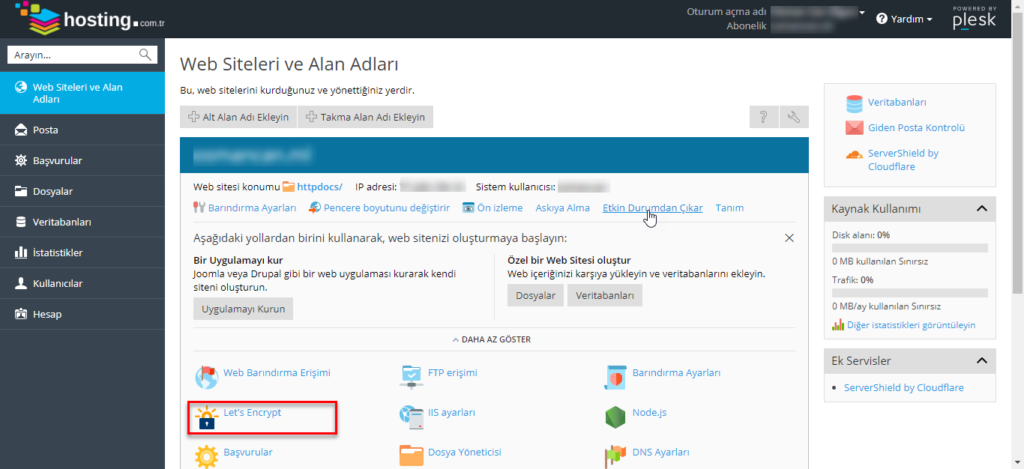Click Takma Alan Adı Ekleyin button
The width and height of the screenshot is (1024, 469).
(366, 117)
